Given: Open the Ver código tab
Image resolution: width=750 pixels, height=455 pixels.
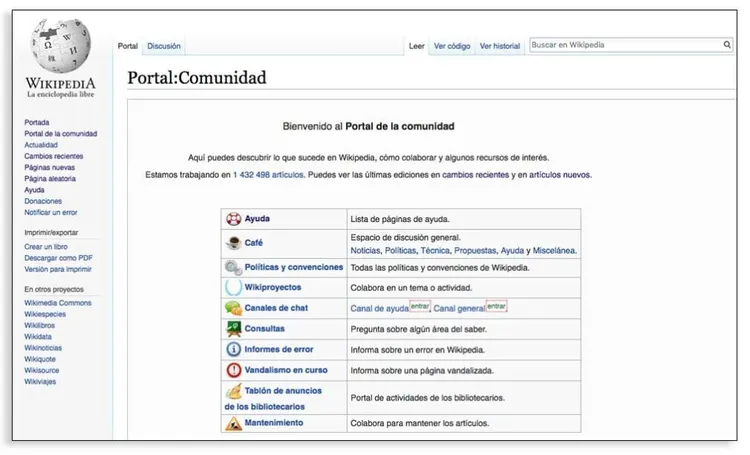Looking at the screenshot, I should [452, 46].
